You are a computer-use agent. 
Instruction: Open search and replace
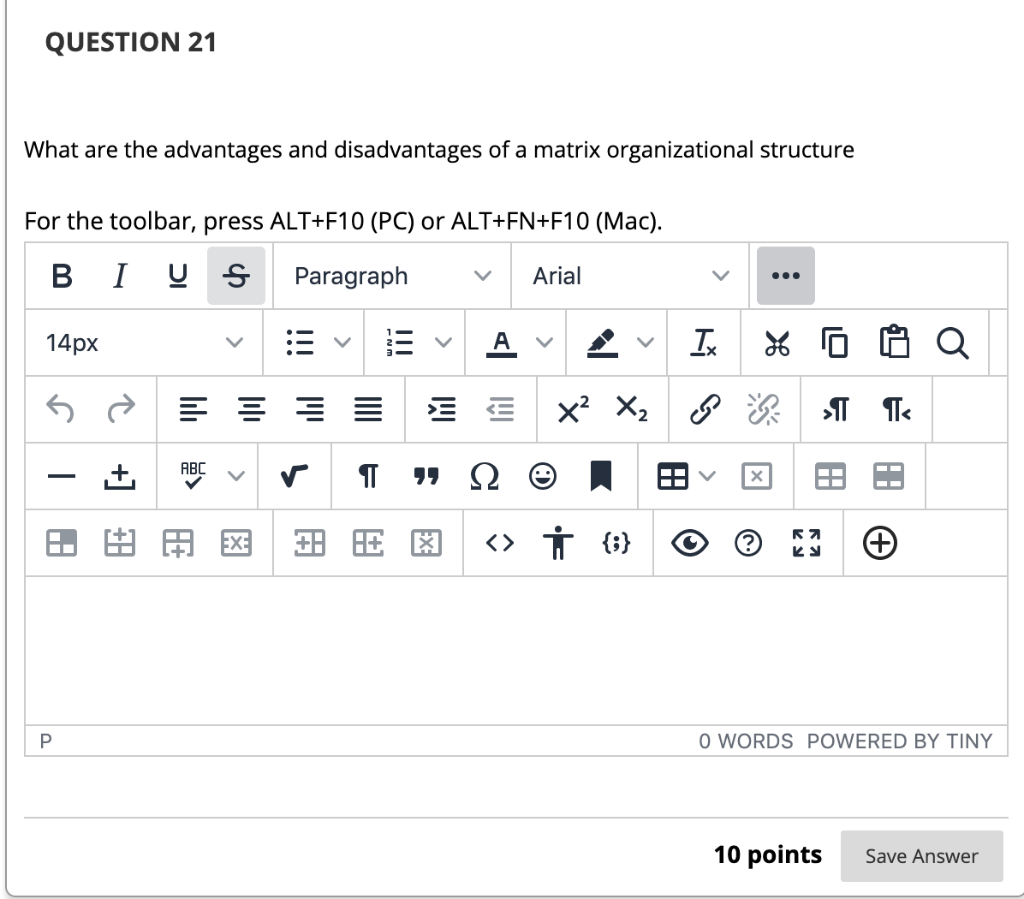point(953,343)
